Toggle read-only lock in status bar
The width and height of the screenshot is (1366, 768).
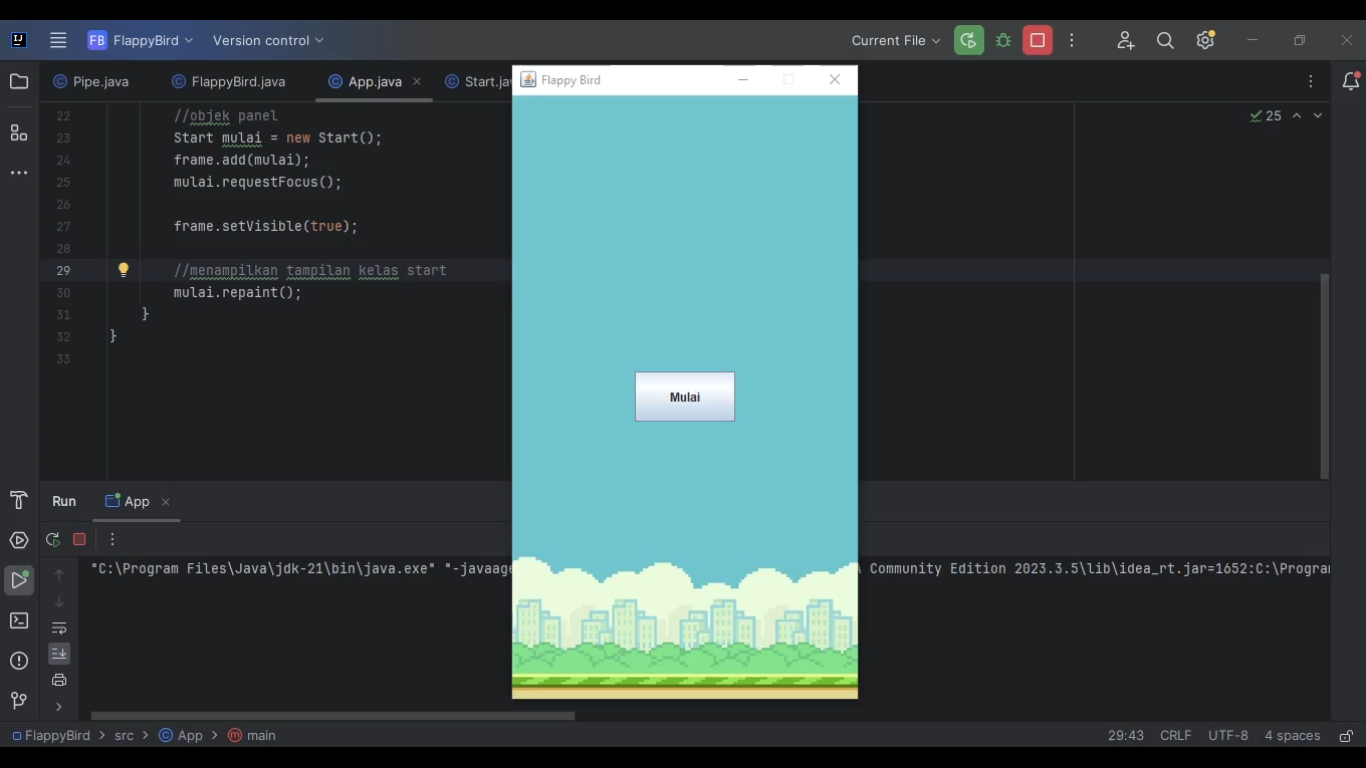(x=1346, y=735)
